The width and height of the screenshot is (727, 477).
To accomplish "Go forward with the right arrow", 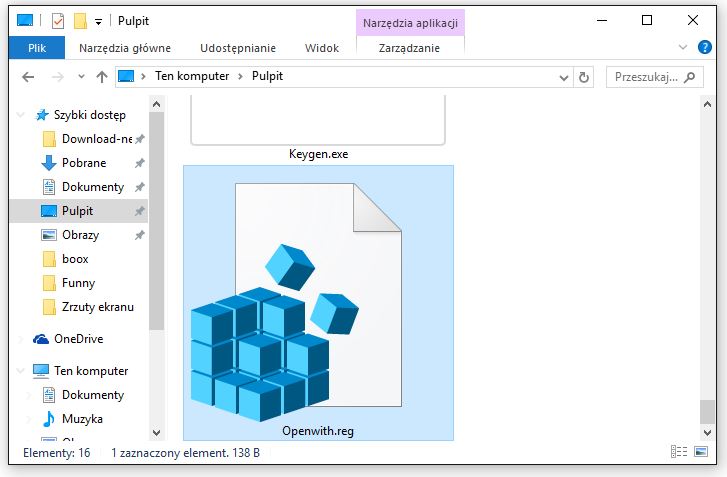I will click(x=57, y=77).
